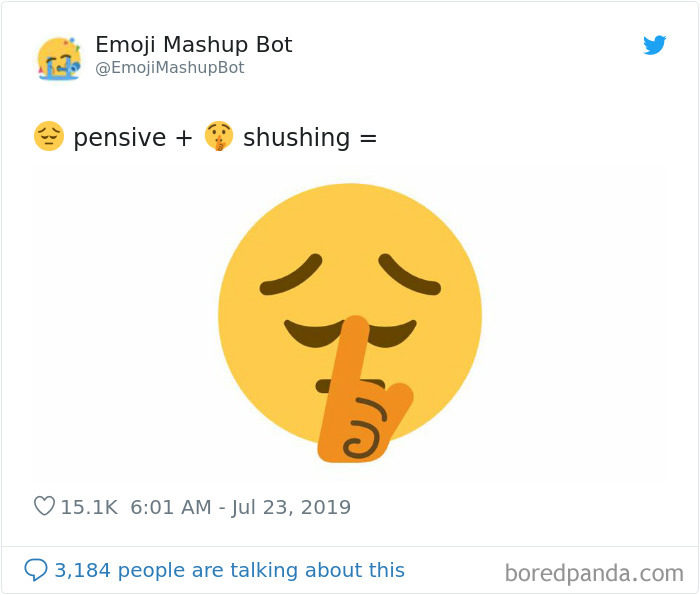Open the Twitter bird logo
The width and height of the screenshot is (700, 595).
pos(655,45)
